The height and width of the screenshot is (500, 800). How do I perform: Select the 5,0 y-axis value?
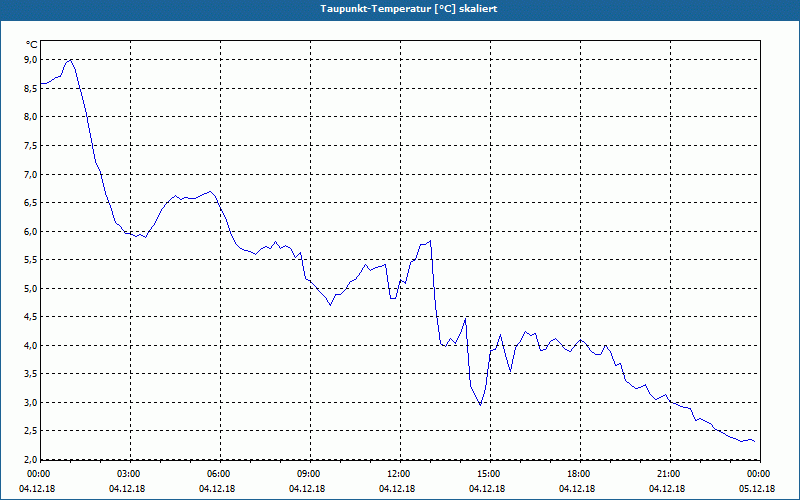[x=31, y=288]
